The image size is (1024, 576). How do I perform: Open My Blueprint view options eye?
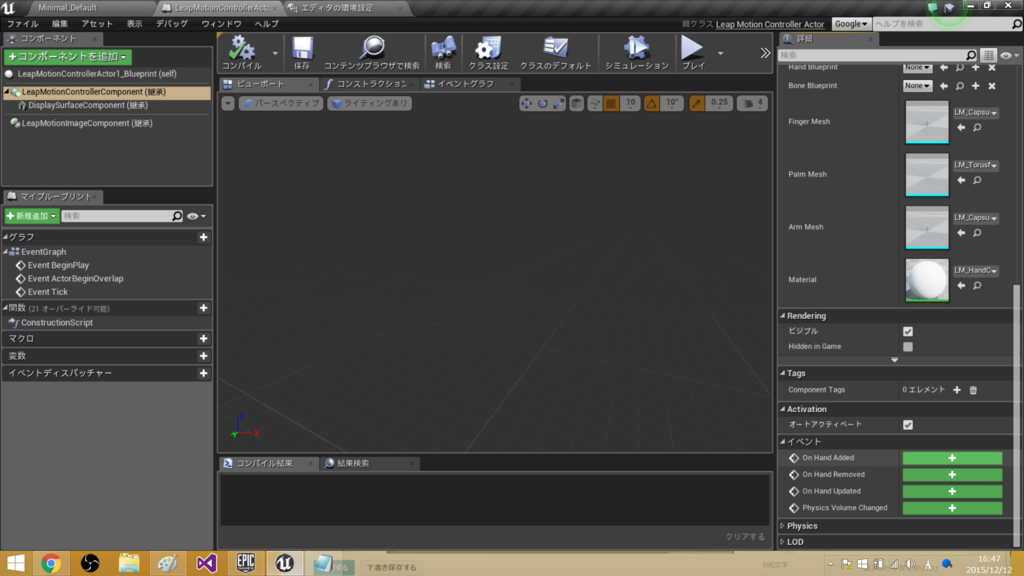pos(196,216)
